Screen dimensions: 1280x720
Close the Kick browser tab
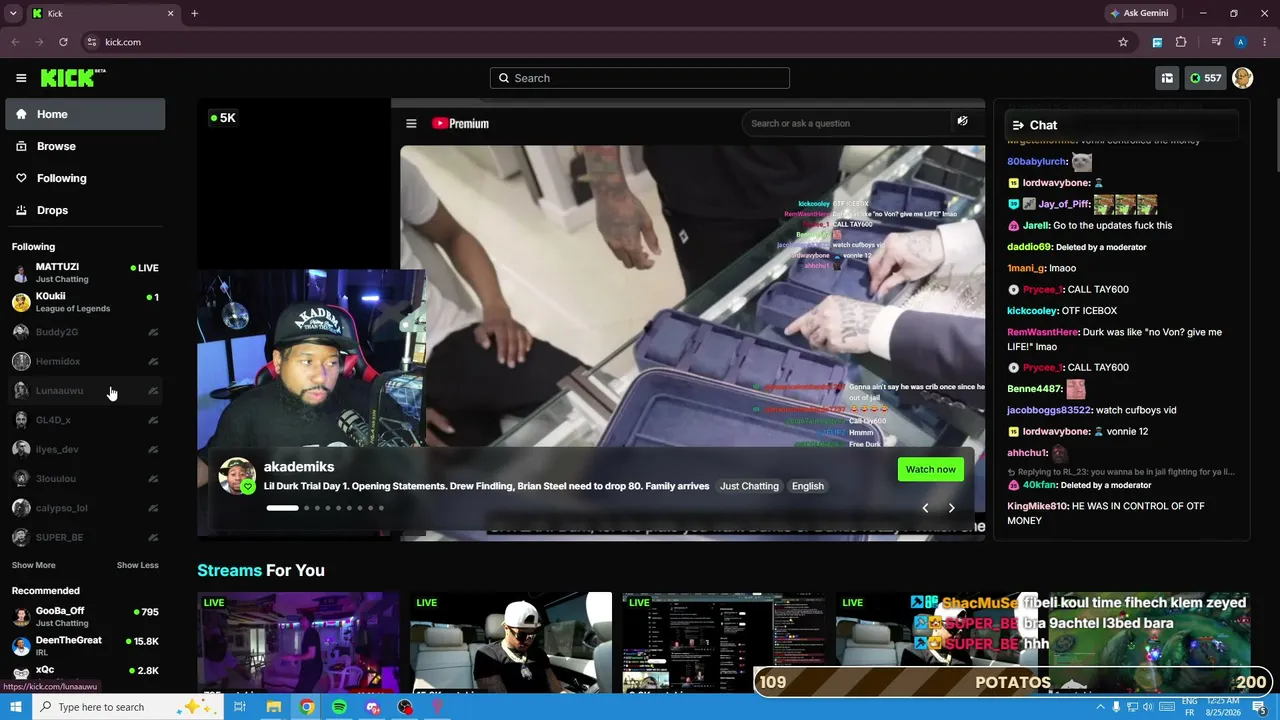click(170, 13)
